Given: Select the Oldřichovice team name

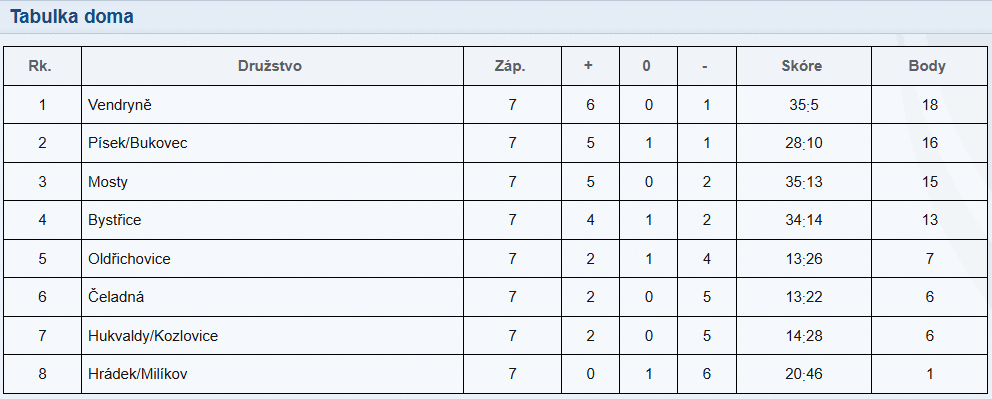Looking at the screenshot, I should 129,259.
